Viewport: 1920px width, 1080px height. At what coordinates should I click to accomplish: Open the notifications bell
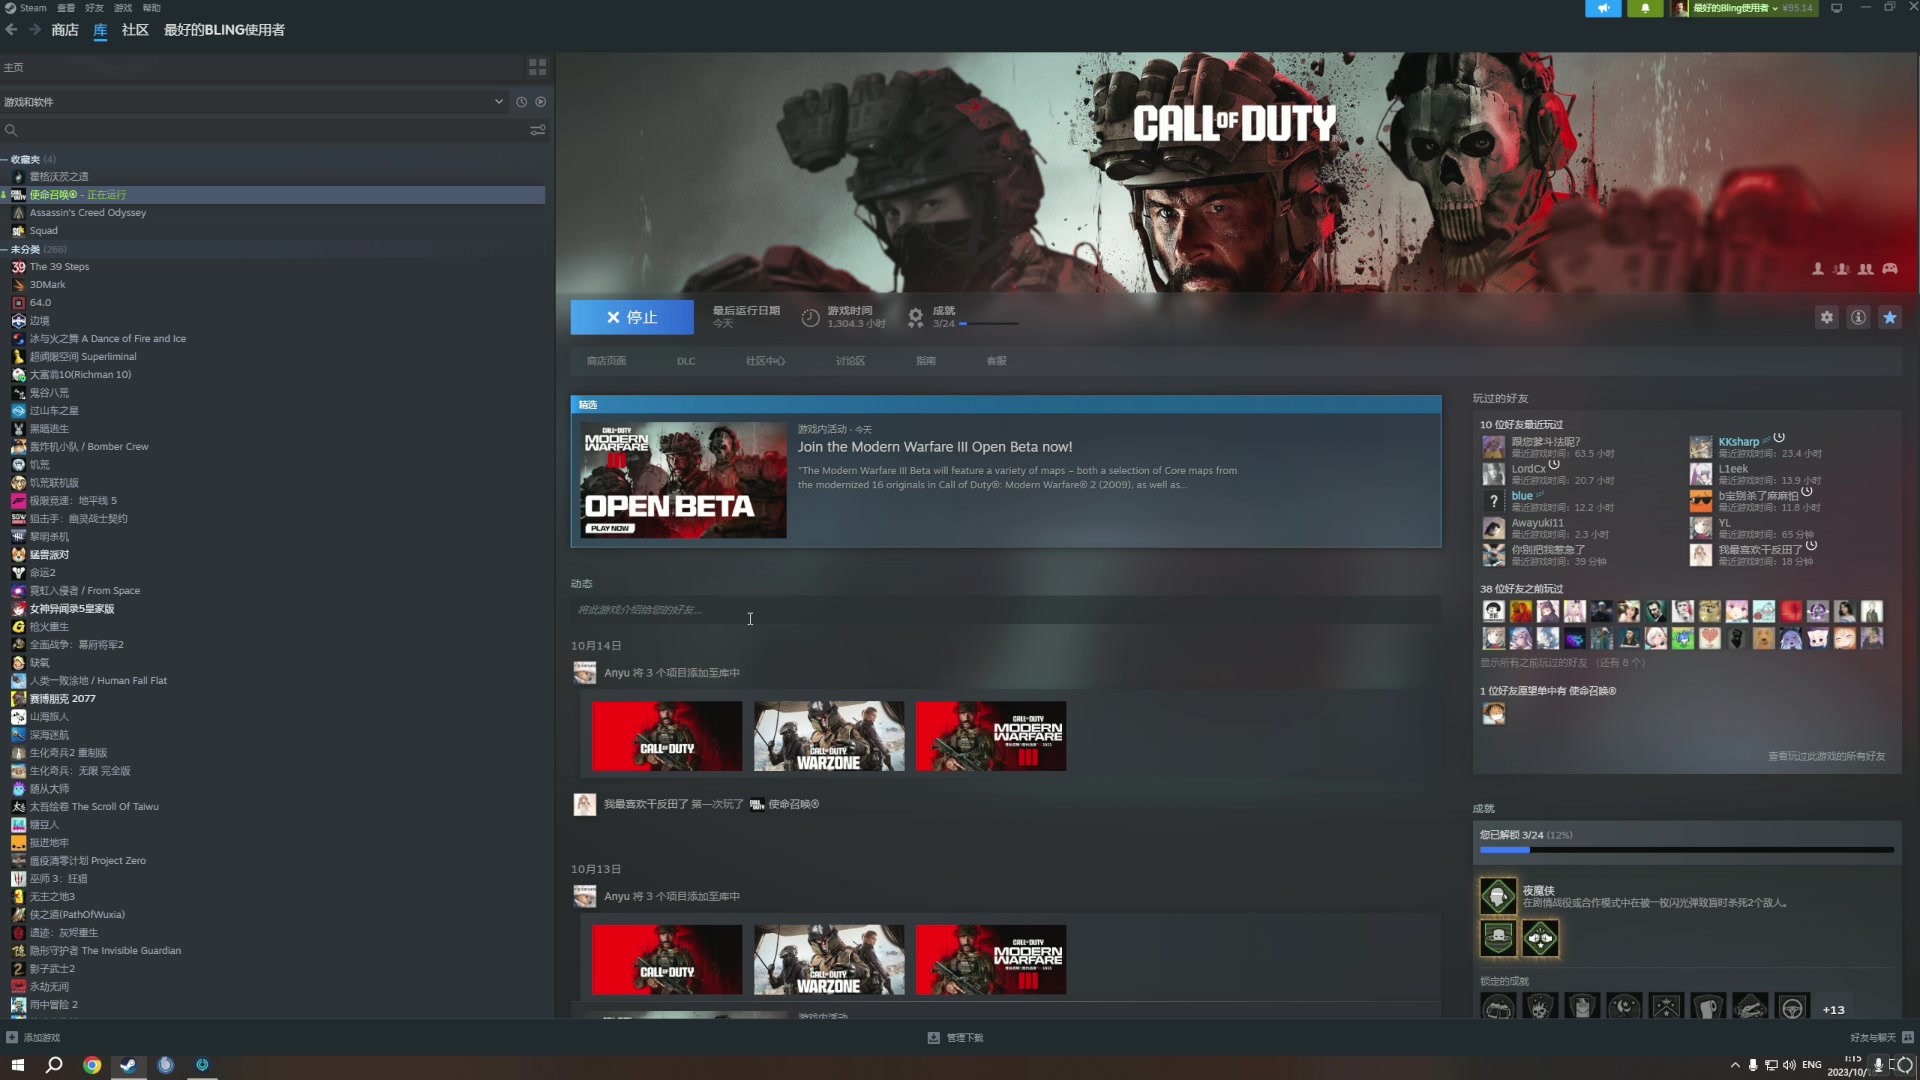pos(1645,8)
